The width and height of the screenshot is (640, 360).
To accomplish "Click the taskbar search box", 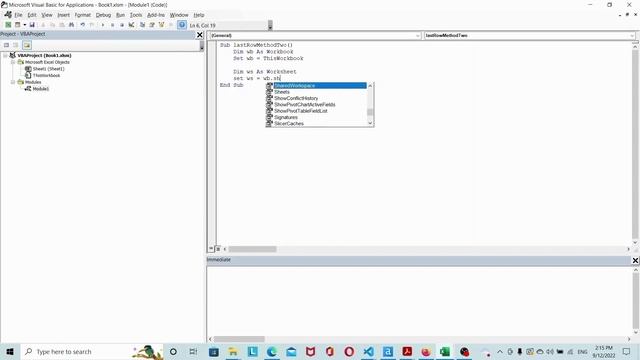I will [92, 351].
